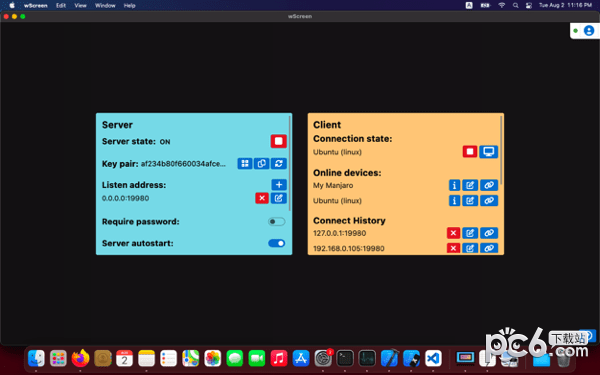Copy the key pair to clipboard

[262, 163]
